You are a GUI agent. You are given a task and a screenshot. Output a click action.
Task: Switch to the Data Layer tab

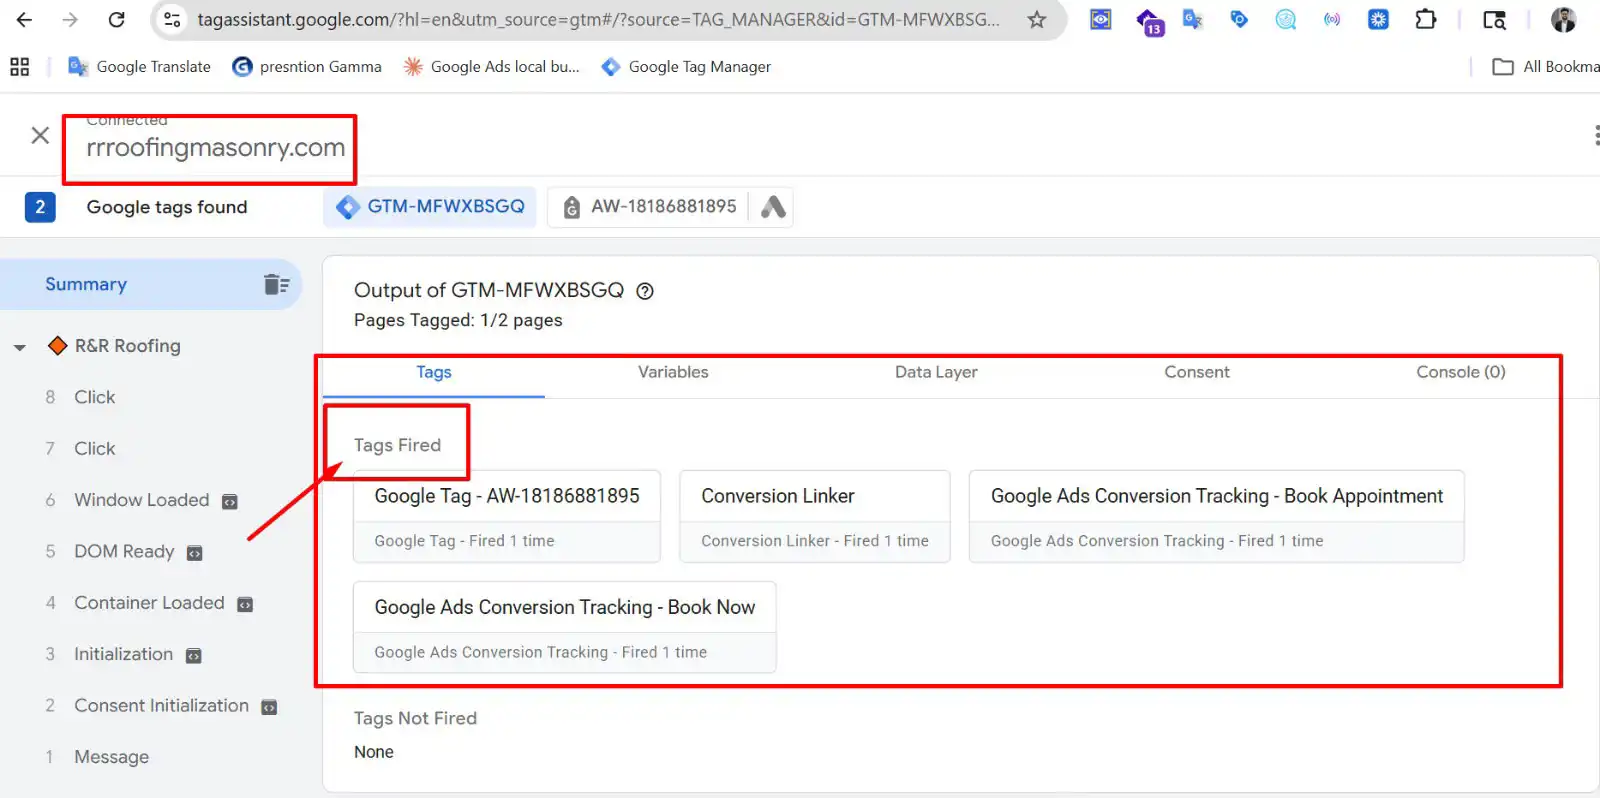(x=936, y=373)
